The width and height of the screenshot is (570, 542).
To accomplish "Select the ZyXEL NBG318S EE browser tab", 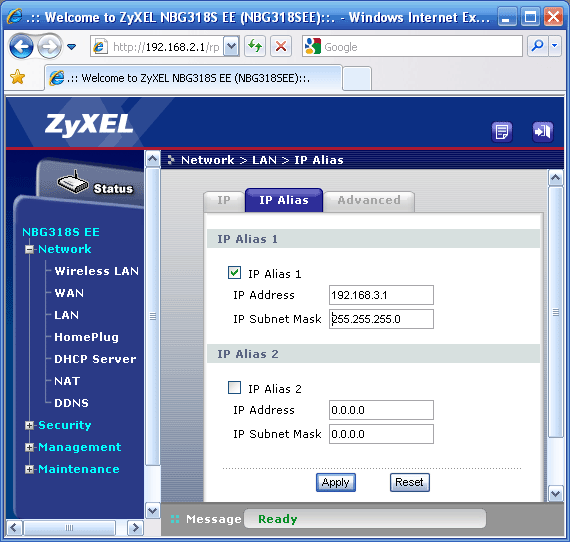I will (x=193, y=78).
